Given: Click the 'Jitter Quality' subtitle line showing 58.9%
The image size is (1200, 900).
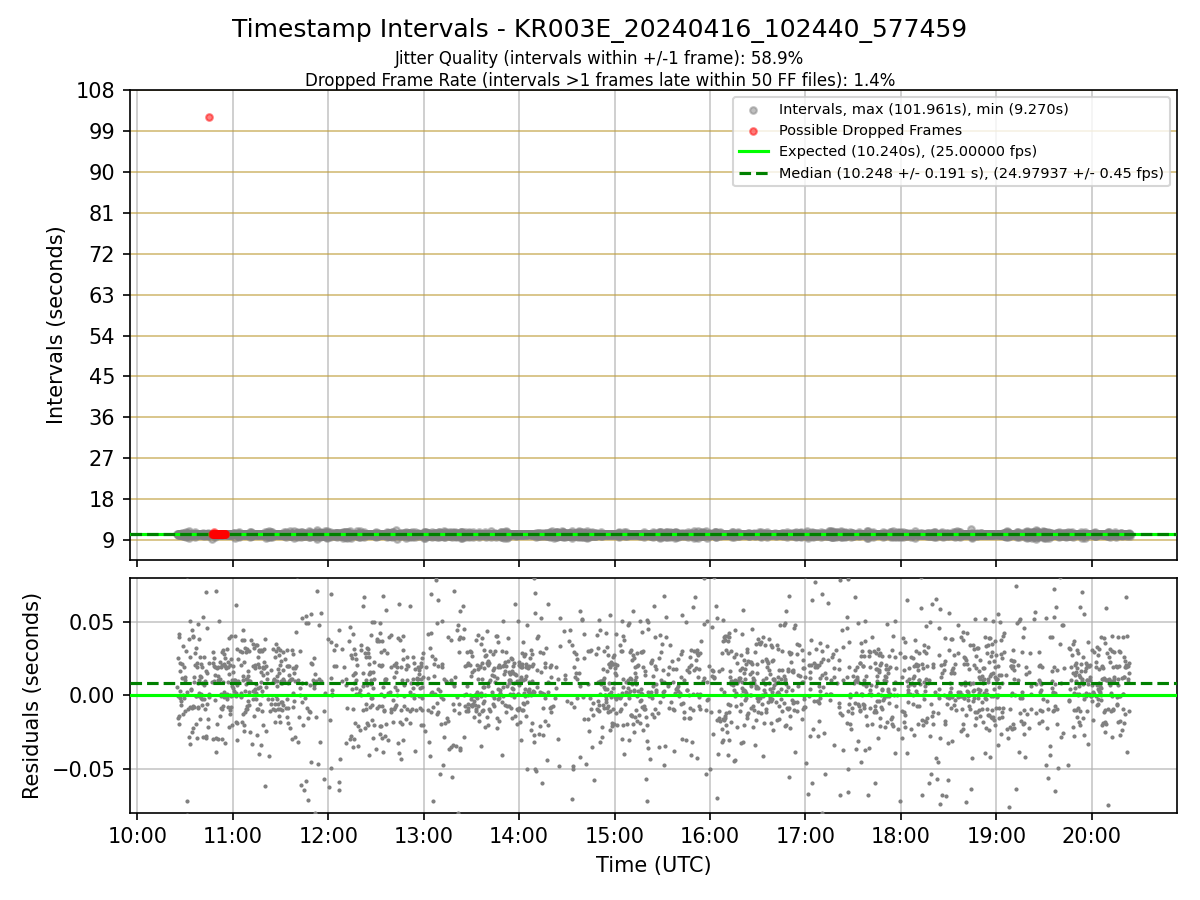Looking at the screenshot, I should click(599, 58).
